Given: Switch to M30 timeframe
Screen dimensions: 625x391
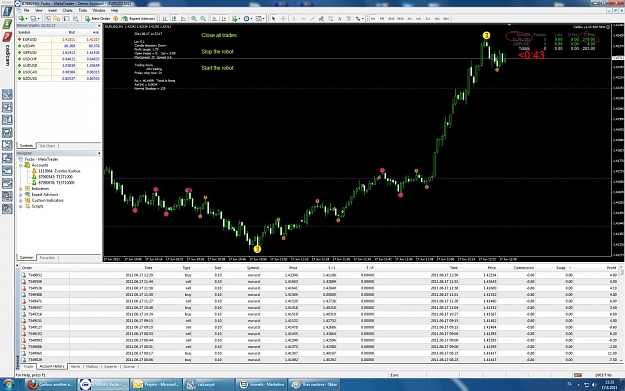Looking at the screenshot, I should (401, 18).
